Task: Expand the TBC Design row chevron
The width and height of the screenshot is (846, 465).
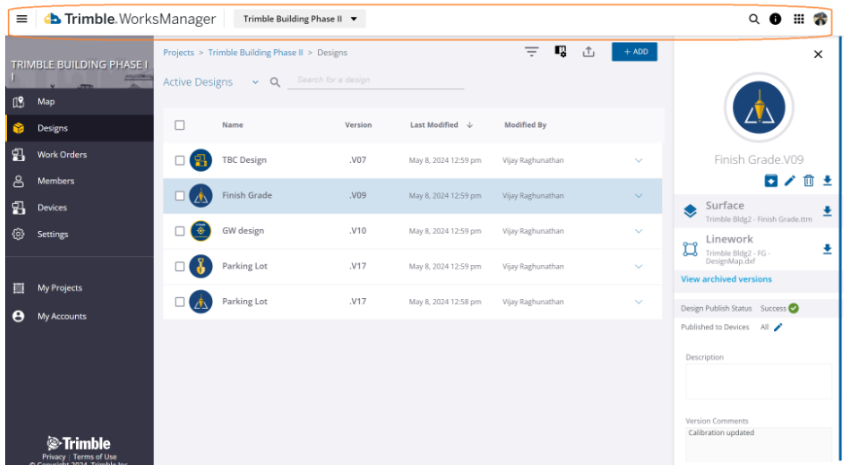Action: click(x=639, y=160)
